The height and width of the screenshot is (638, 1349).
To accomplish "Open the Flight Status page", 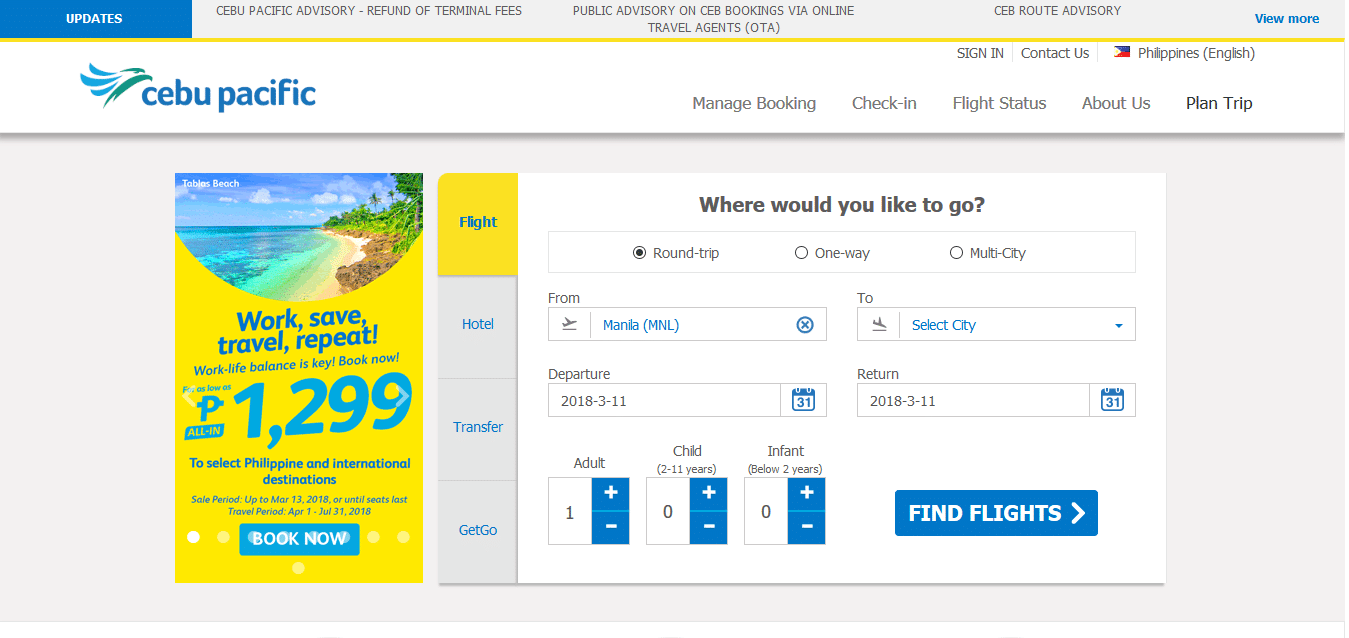I will [999, 103].
